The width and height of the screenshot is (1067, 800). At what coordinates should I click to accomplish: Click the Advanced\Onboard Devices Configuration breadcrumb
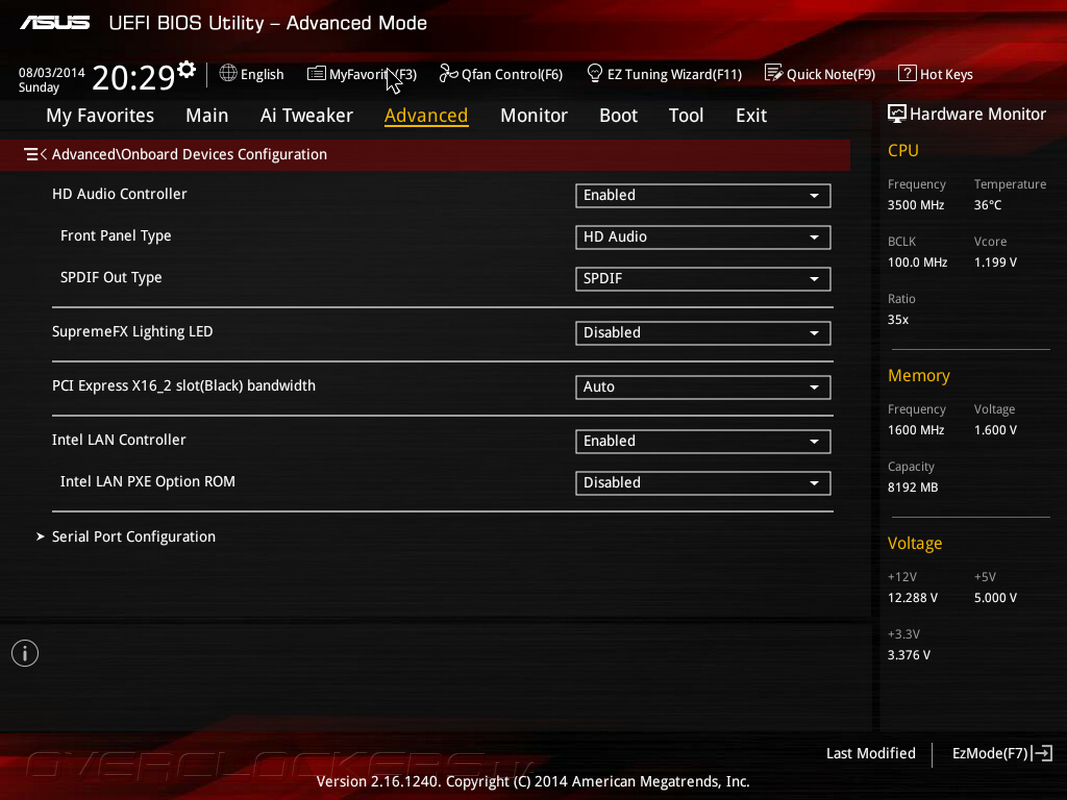tap(189, 154)
